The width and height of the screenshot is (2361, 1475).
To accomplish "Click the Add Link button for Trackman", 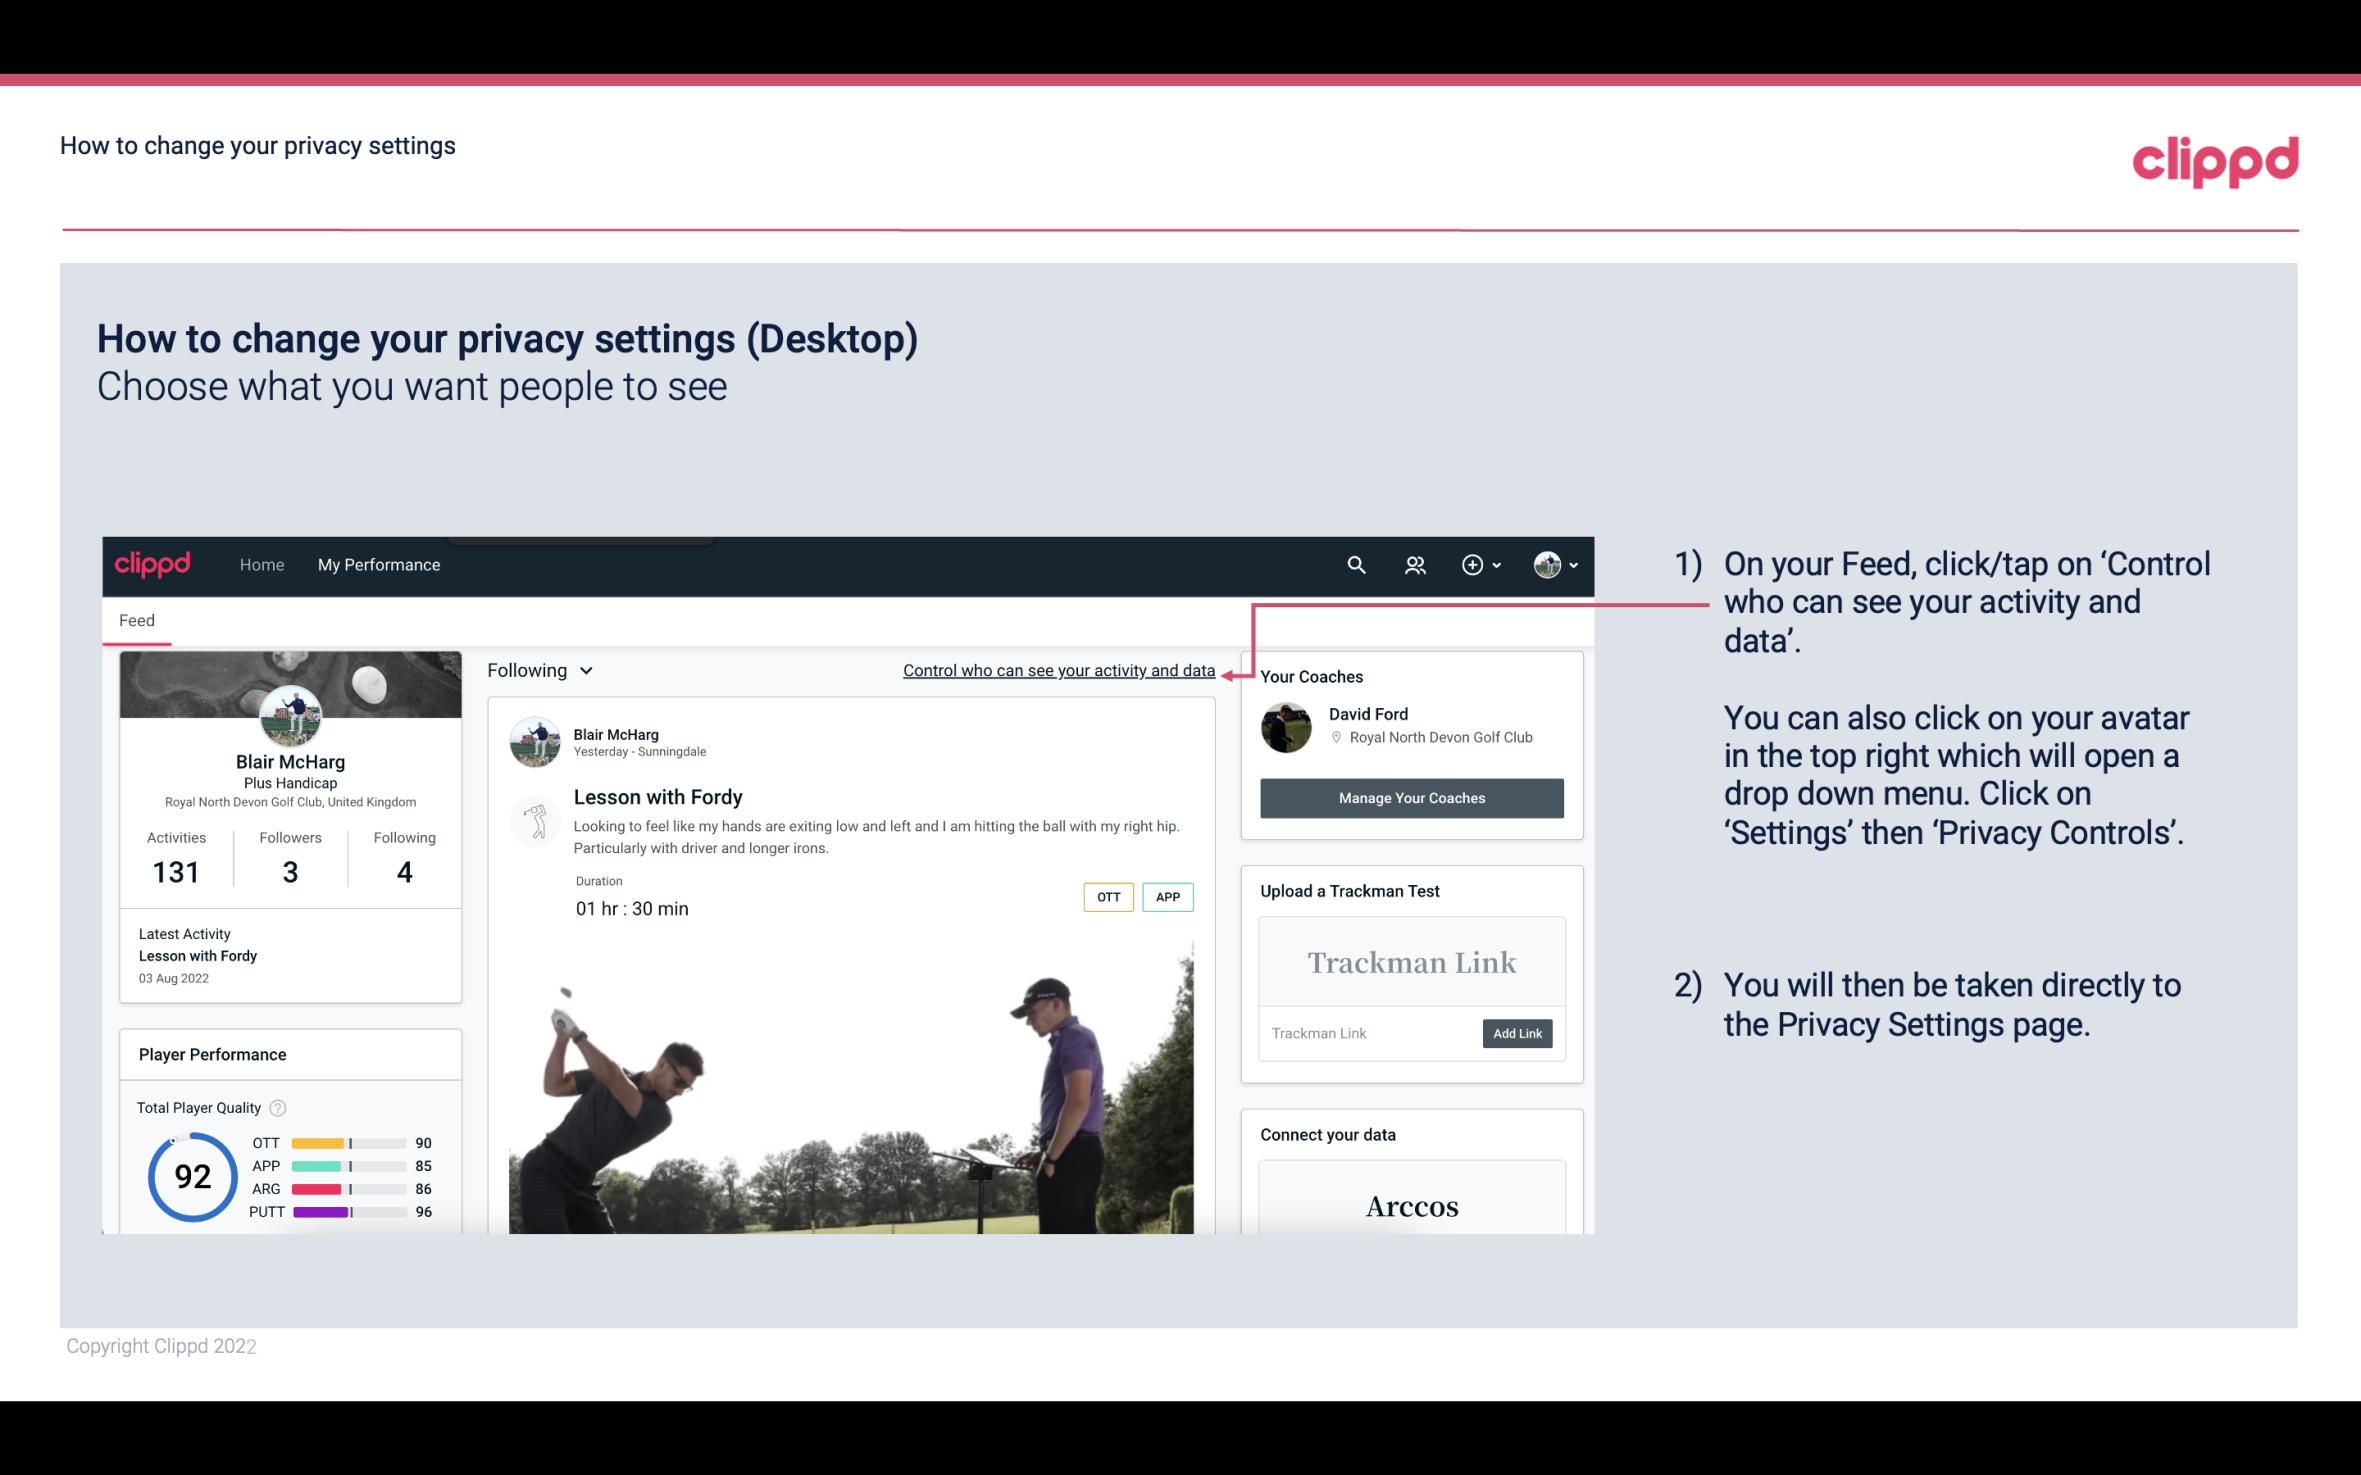I will (x=1515, y=1031).
